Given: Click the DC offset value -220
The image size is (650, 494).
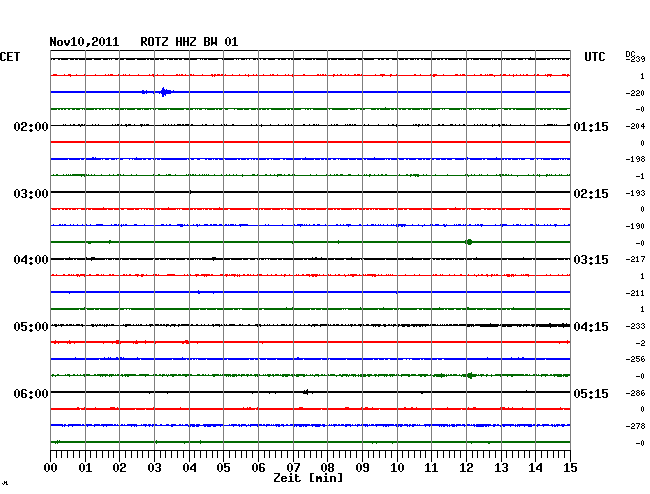Looking at the screenshot, I should 635,93.
